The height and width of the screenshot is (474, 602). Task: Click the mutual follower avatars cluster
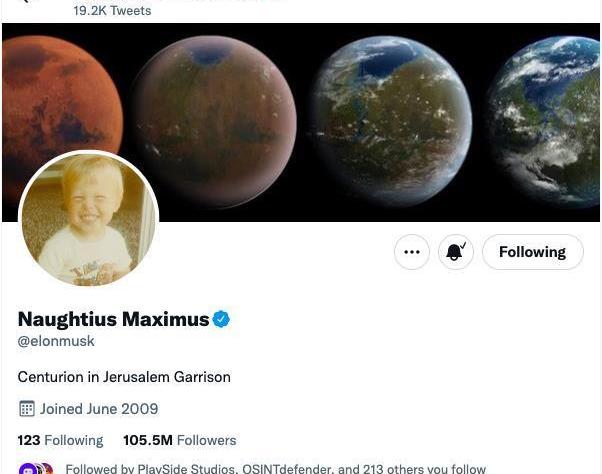click(36, 469)
